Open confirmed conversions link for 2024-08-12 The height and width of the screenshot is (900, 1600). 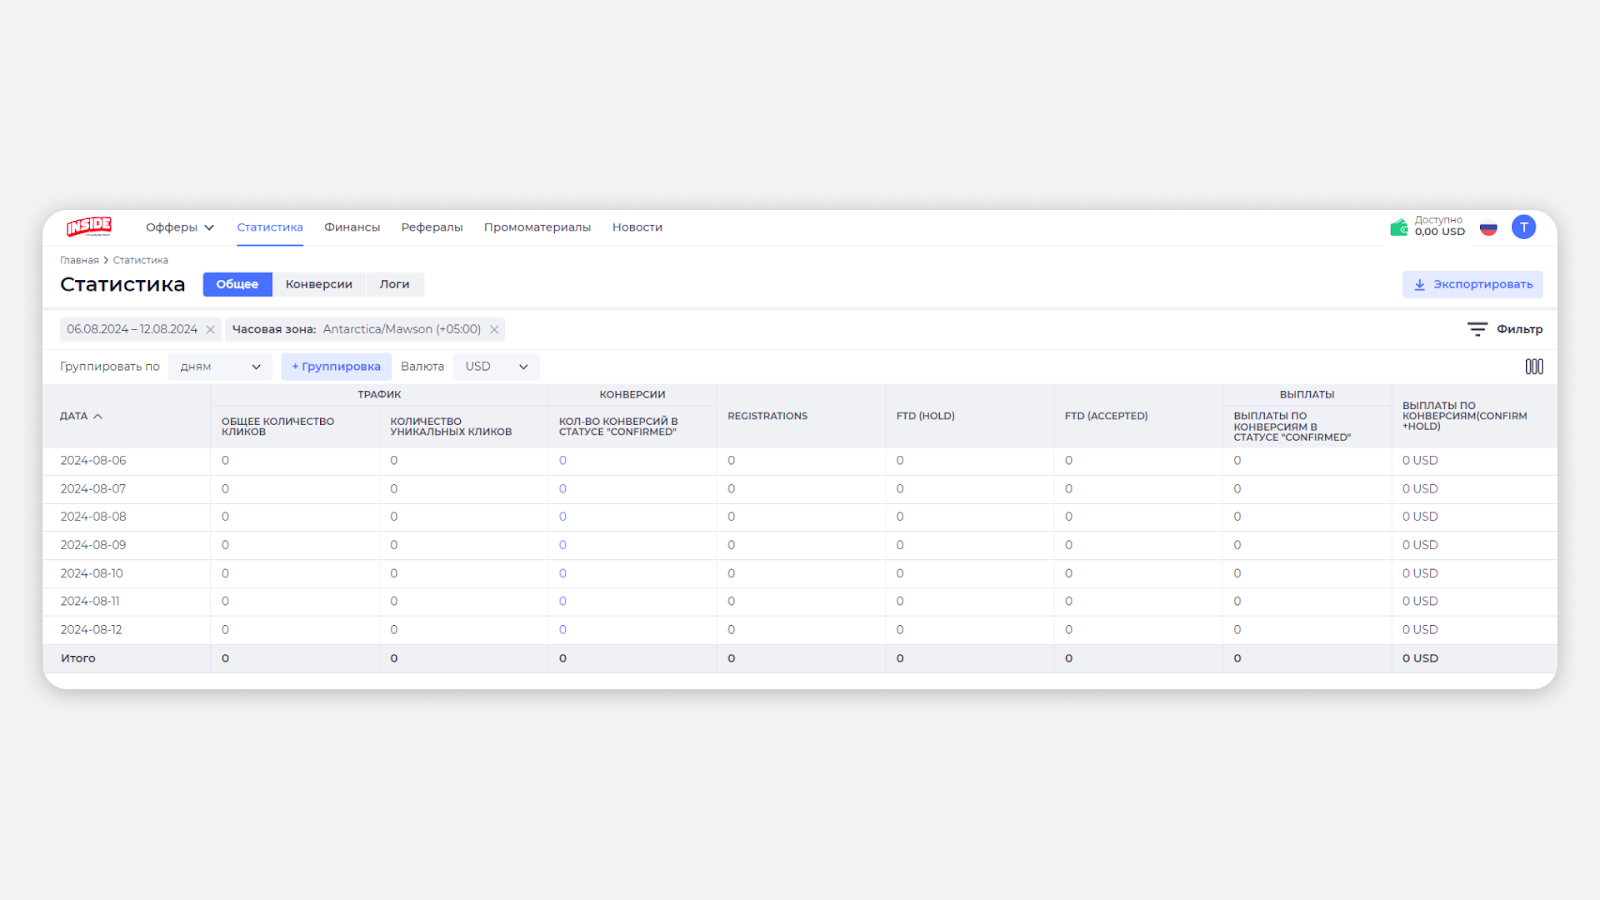click(x=563, y=630)
